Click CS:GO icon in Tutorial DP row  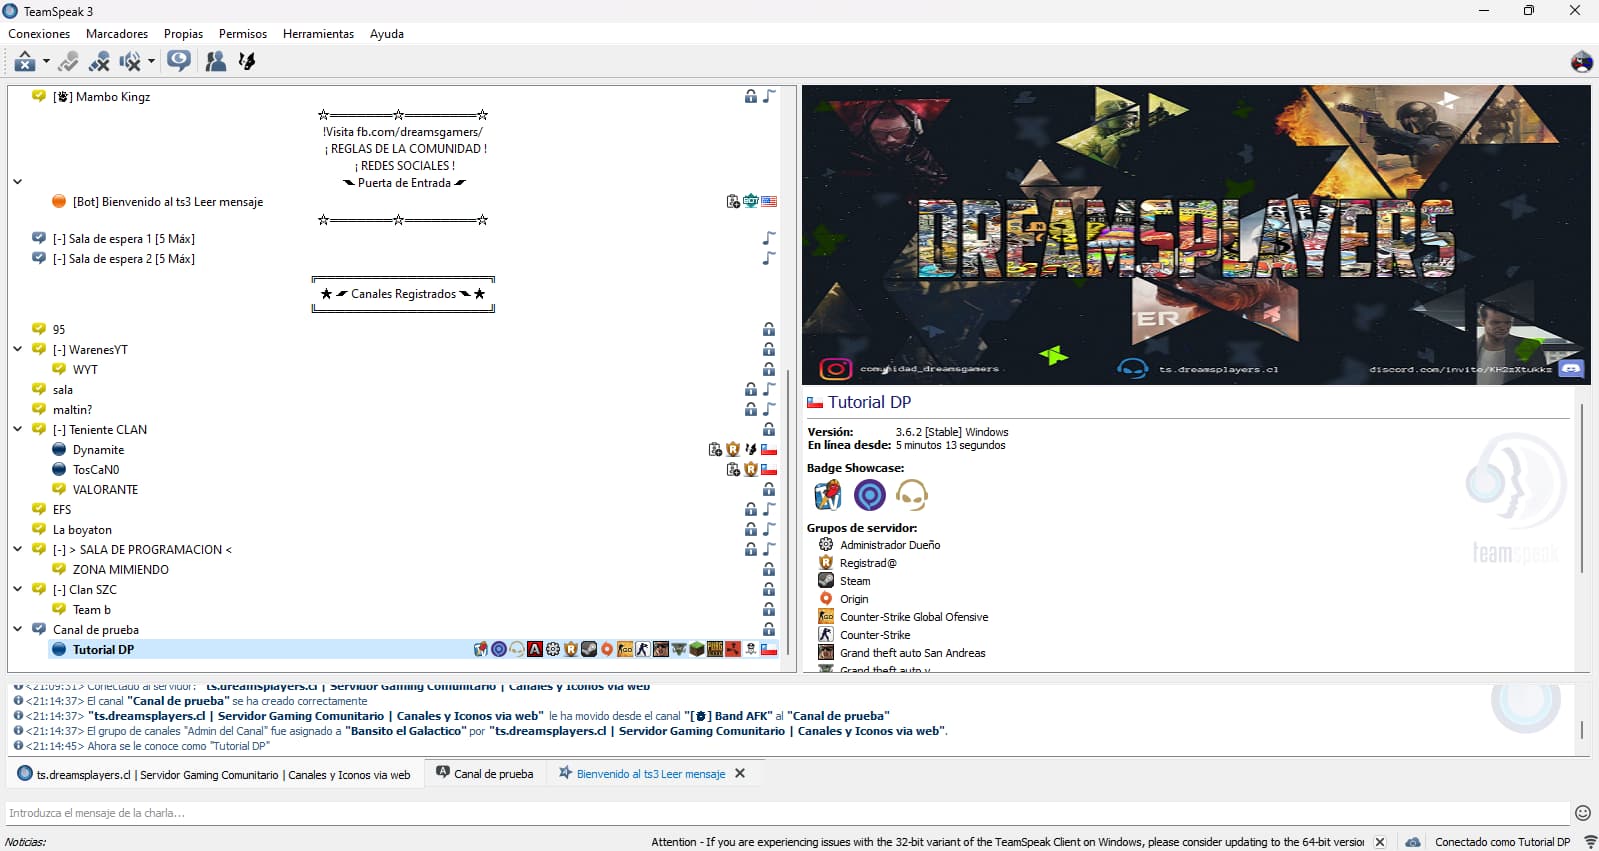(625, 650)
